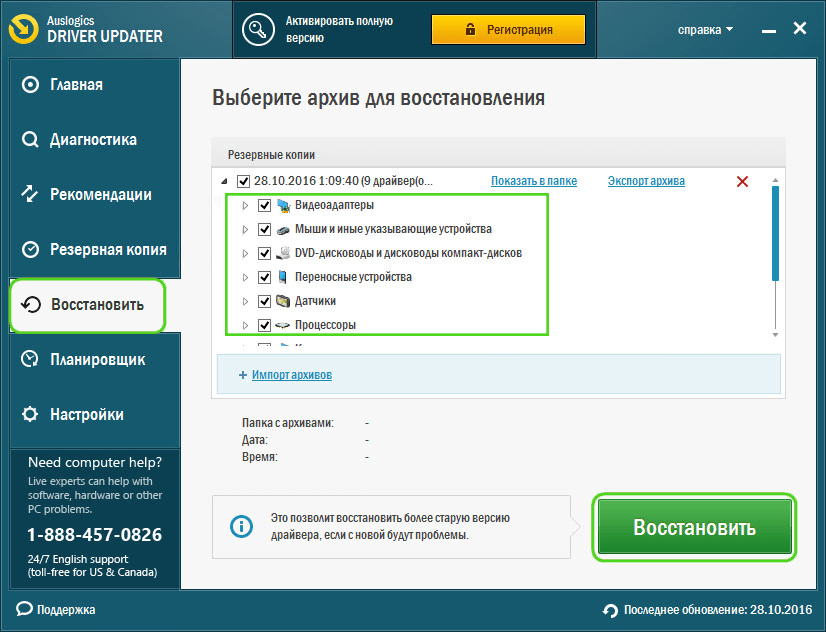This screenshot has height=632, width=826.
Task: Click the Видеоадаптеры device icon
Action: click(283, 205)
